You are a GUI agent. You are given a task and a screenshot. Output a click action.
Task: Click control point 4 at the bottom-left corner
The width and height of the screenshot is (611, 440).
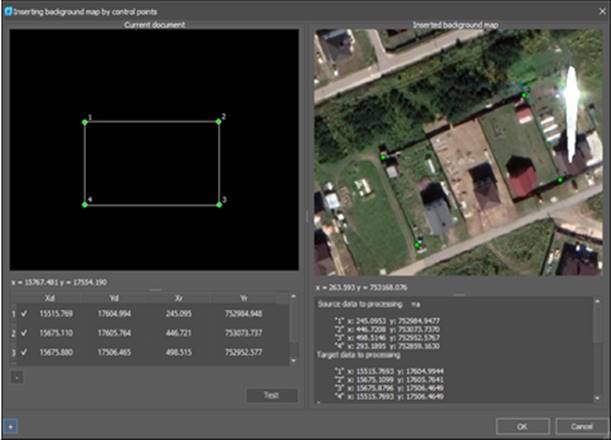85,205
